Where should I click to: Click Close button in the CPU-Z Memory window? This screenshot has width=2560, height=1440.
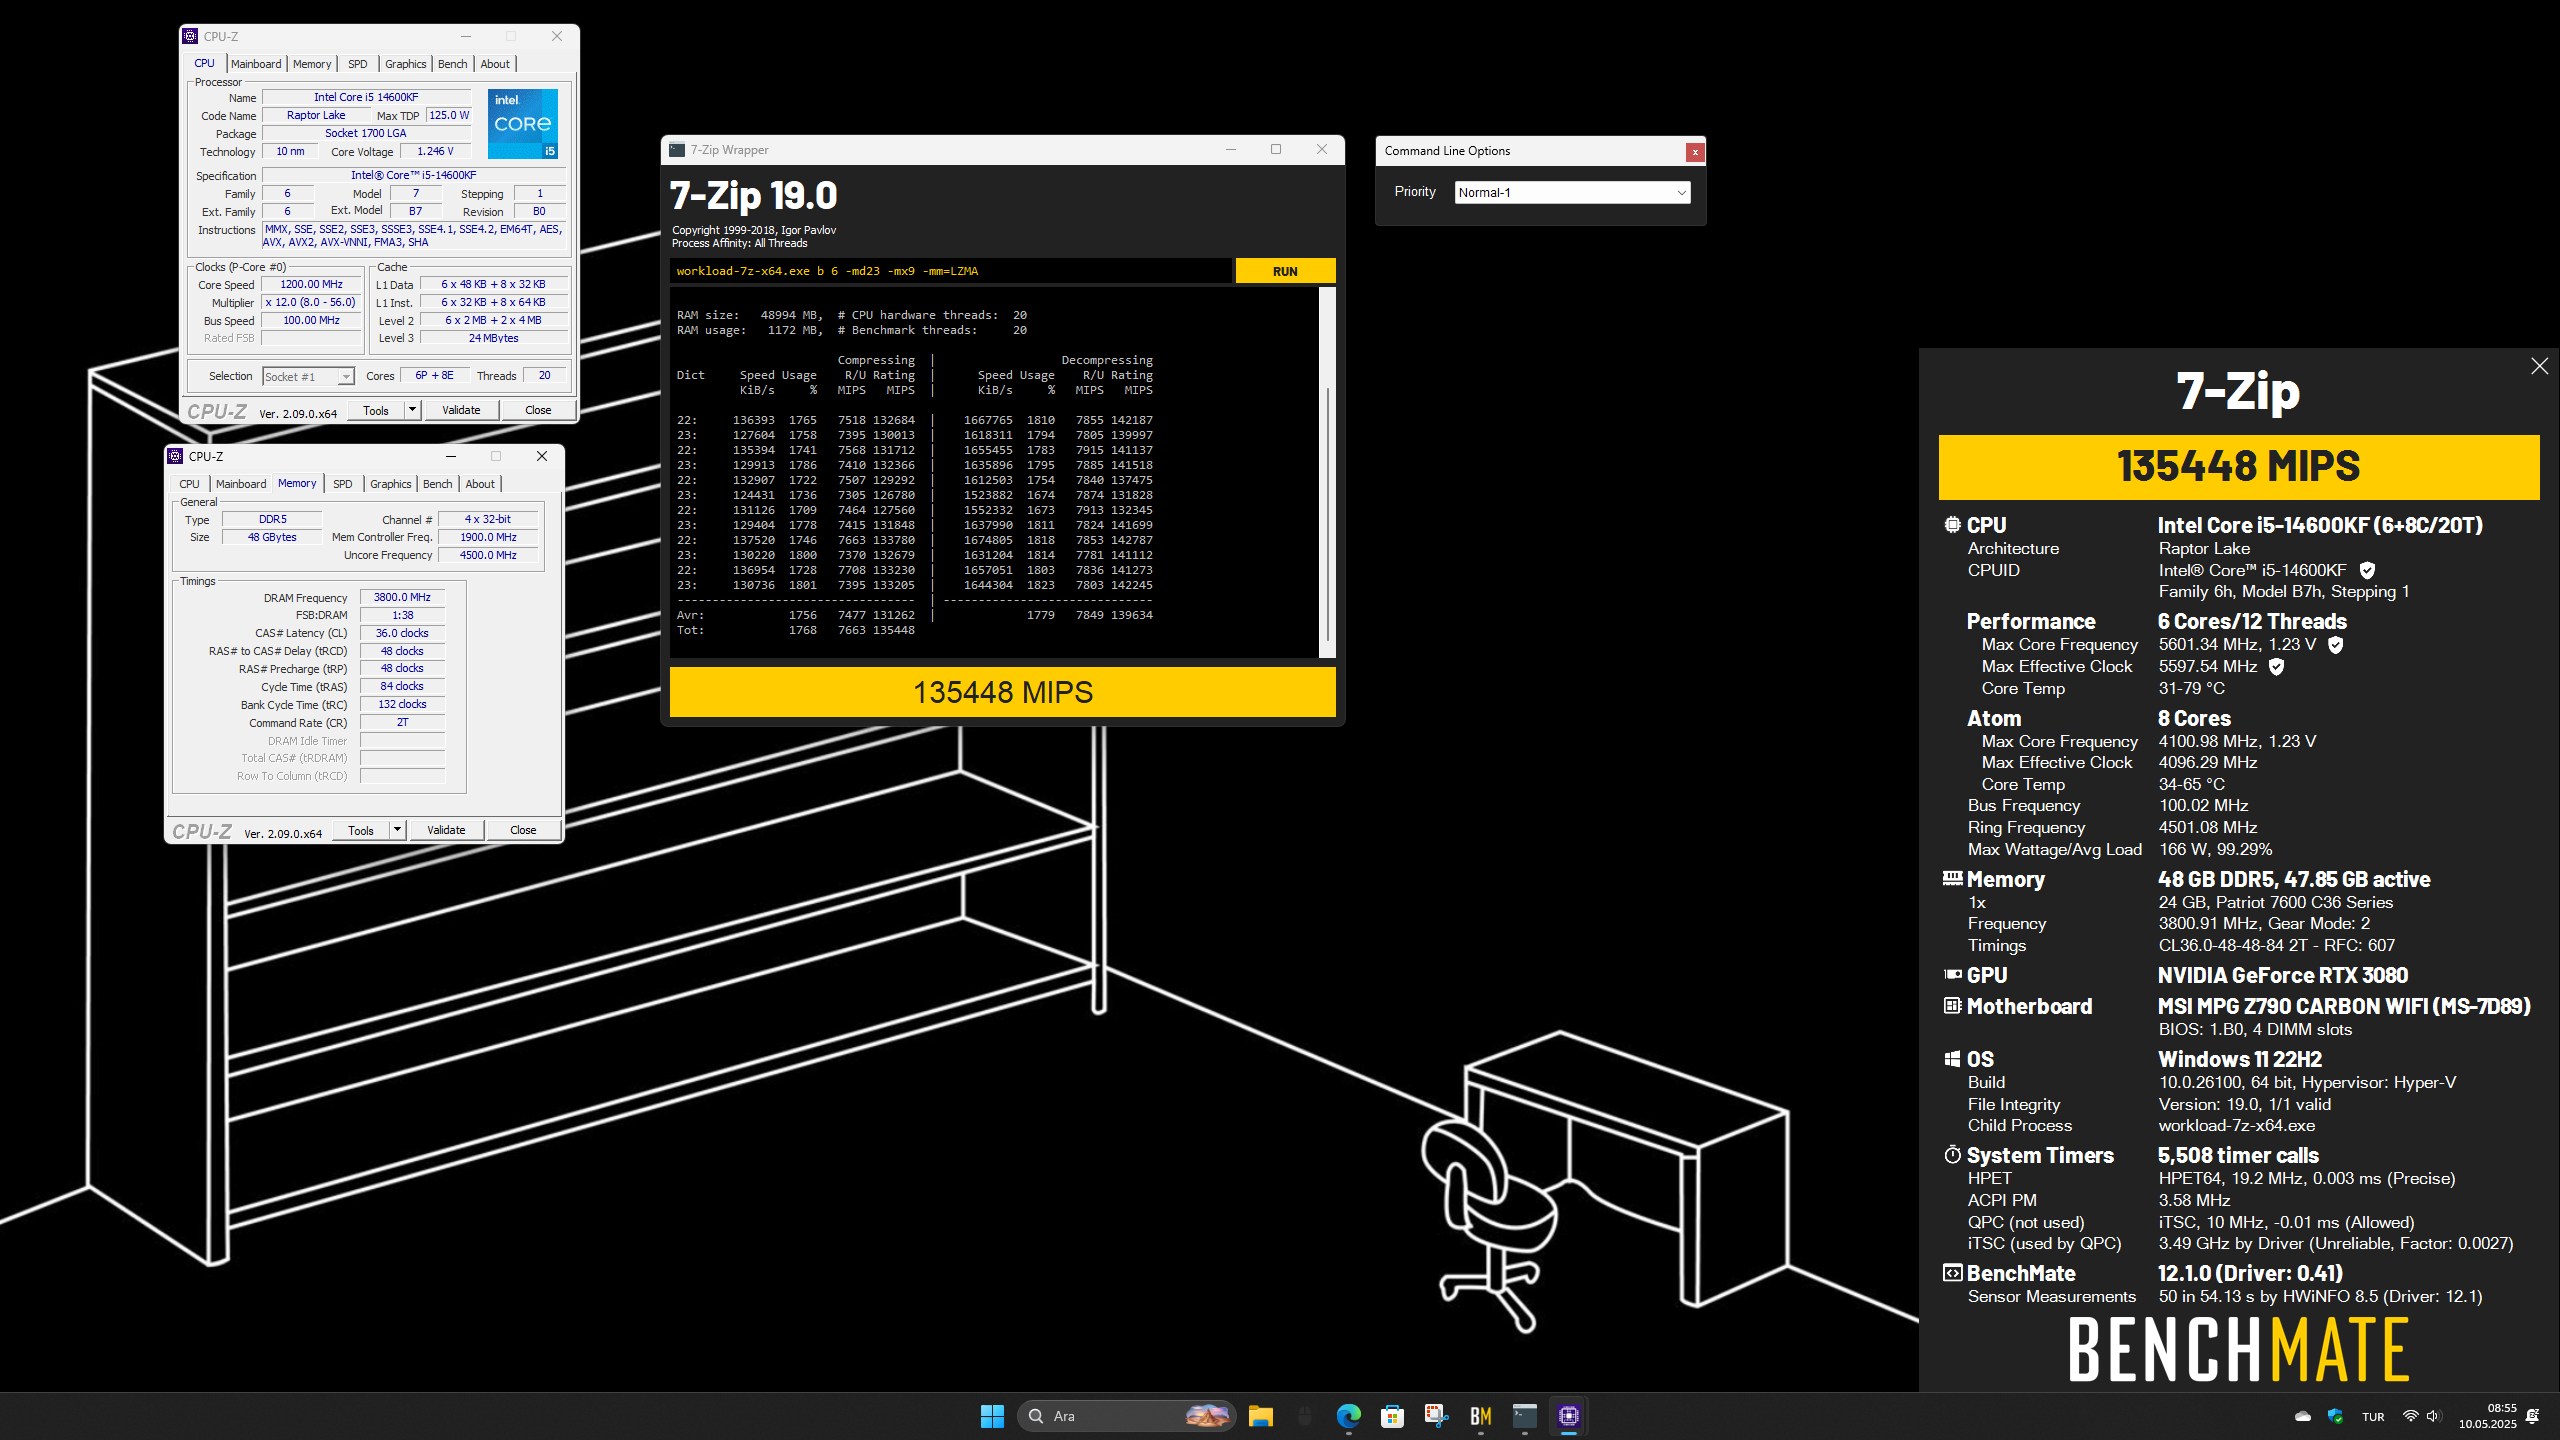tap(523, 830)
